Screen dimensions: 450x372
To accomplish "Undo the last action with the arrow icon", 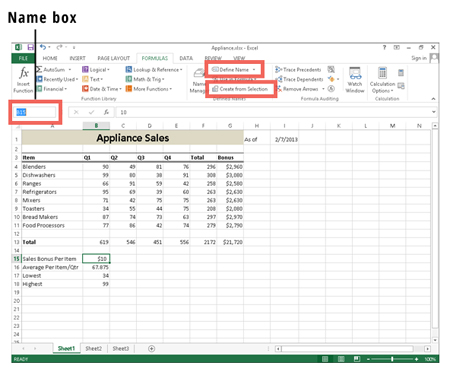I will (x=43, y=47).
